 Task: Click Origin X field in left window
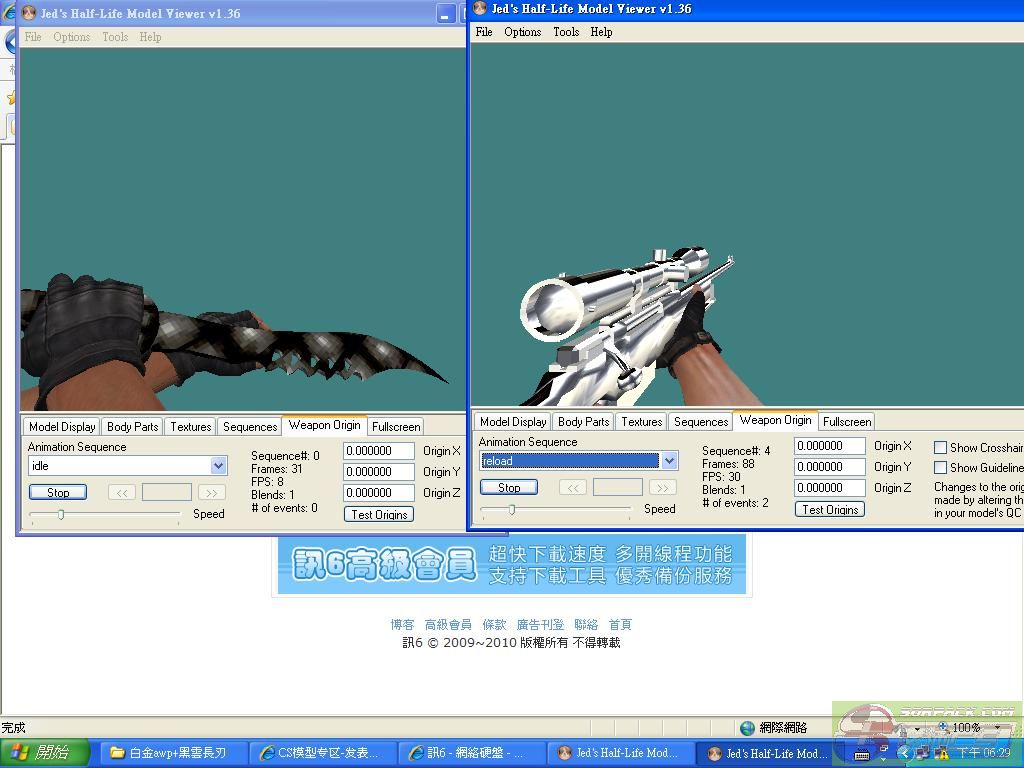pyautogui.click(x=379, y=451)
